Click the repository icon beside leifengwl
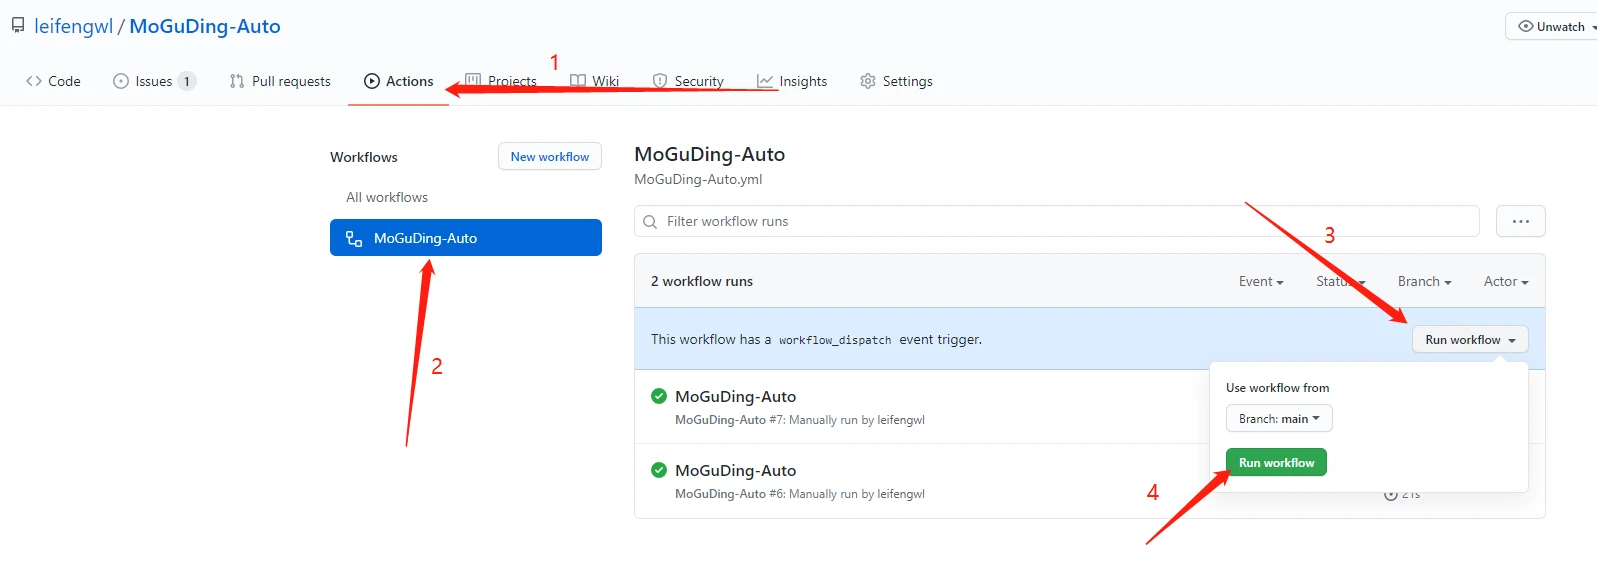1597x587 pixels. coord(18,26)
